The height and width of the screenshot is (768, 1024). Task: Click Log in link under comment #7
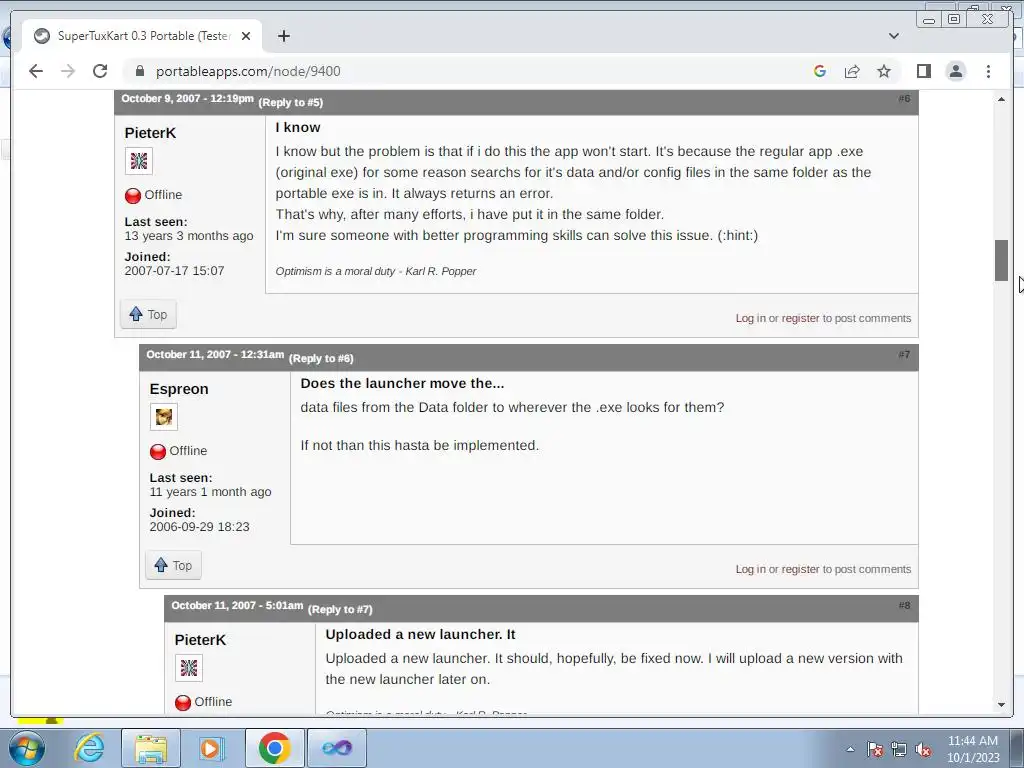point(750,569)
